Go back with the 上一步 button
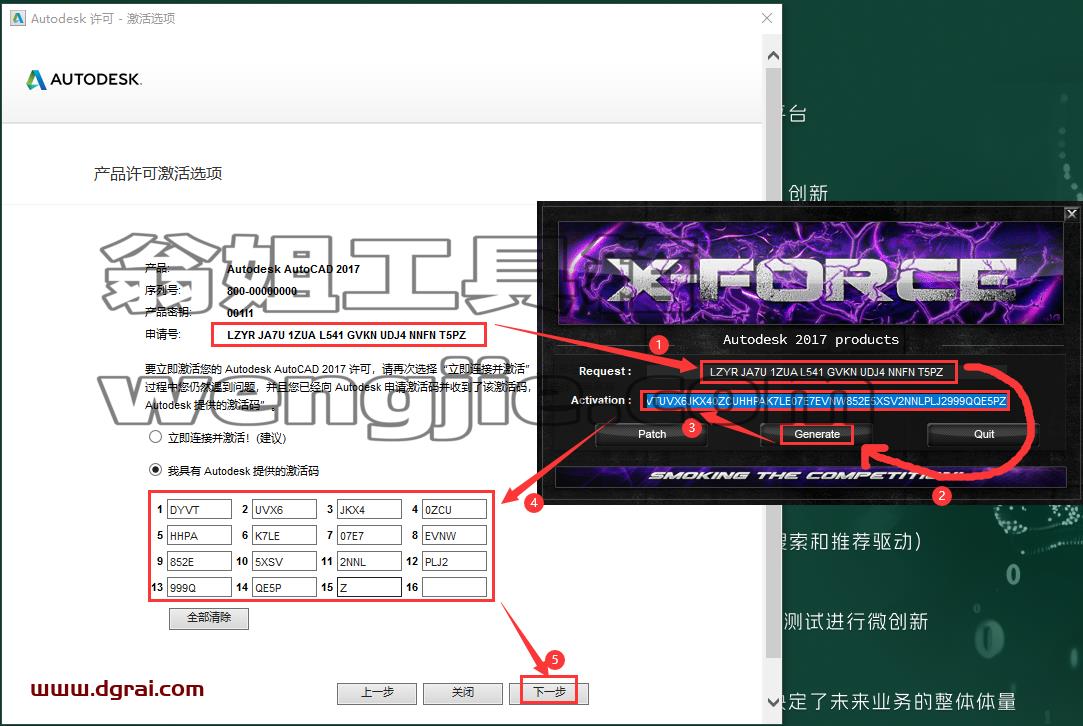Viewport: 1083px width, 726px height. (377, 692)
